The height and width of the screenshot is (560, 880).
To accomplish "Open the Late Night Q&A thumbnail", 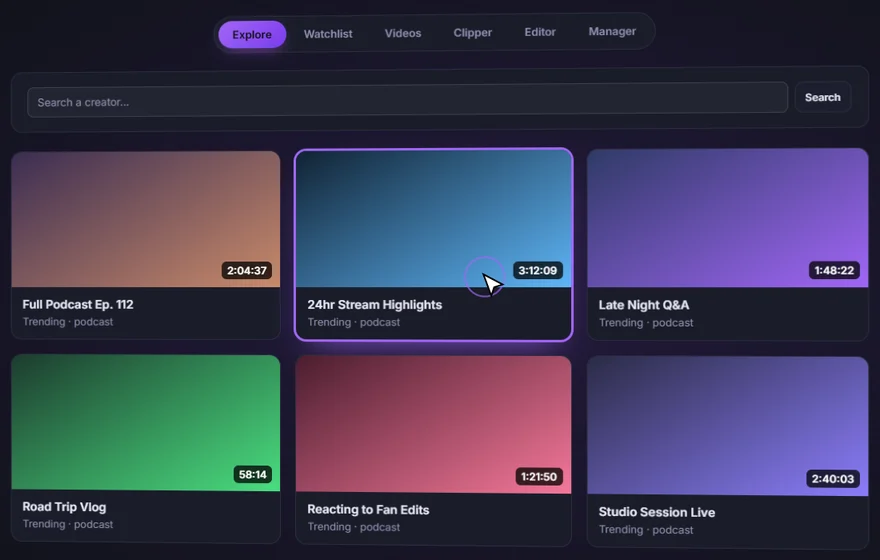I will point(728,218).
